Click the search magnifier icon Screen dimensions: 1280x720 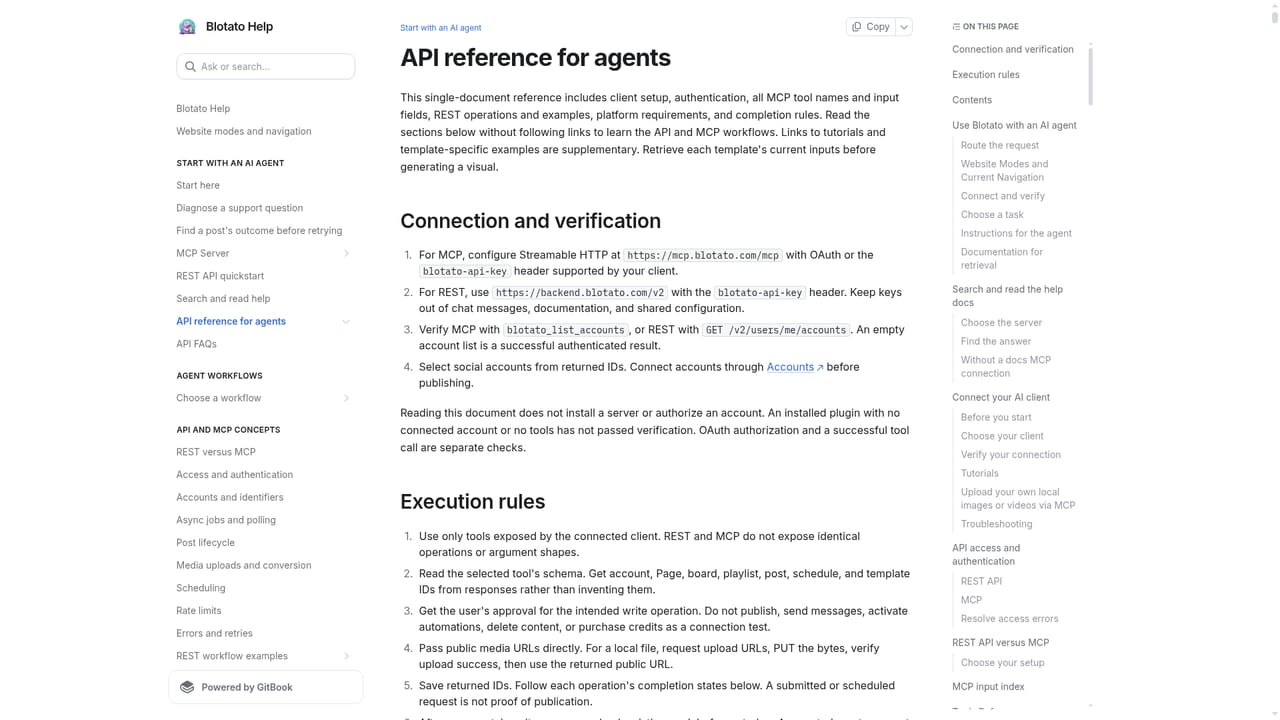click(x=190, y=67)
